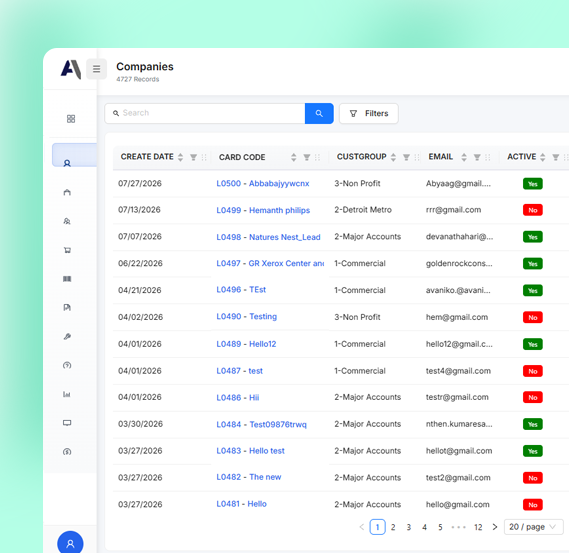Open company L0498 - Natures Nest_Lead
Screen dimensions: 569x553
pos(269,237)
